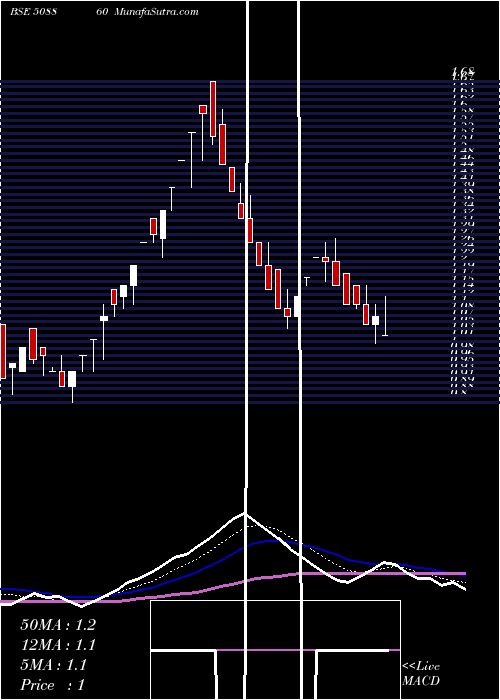Image resolution: width=500 pixels, height=700 pixels.
Task: Click the "1.44" price axis label
Action: [463, 164]
